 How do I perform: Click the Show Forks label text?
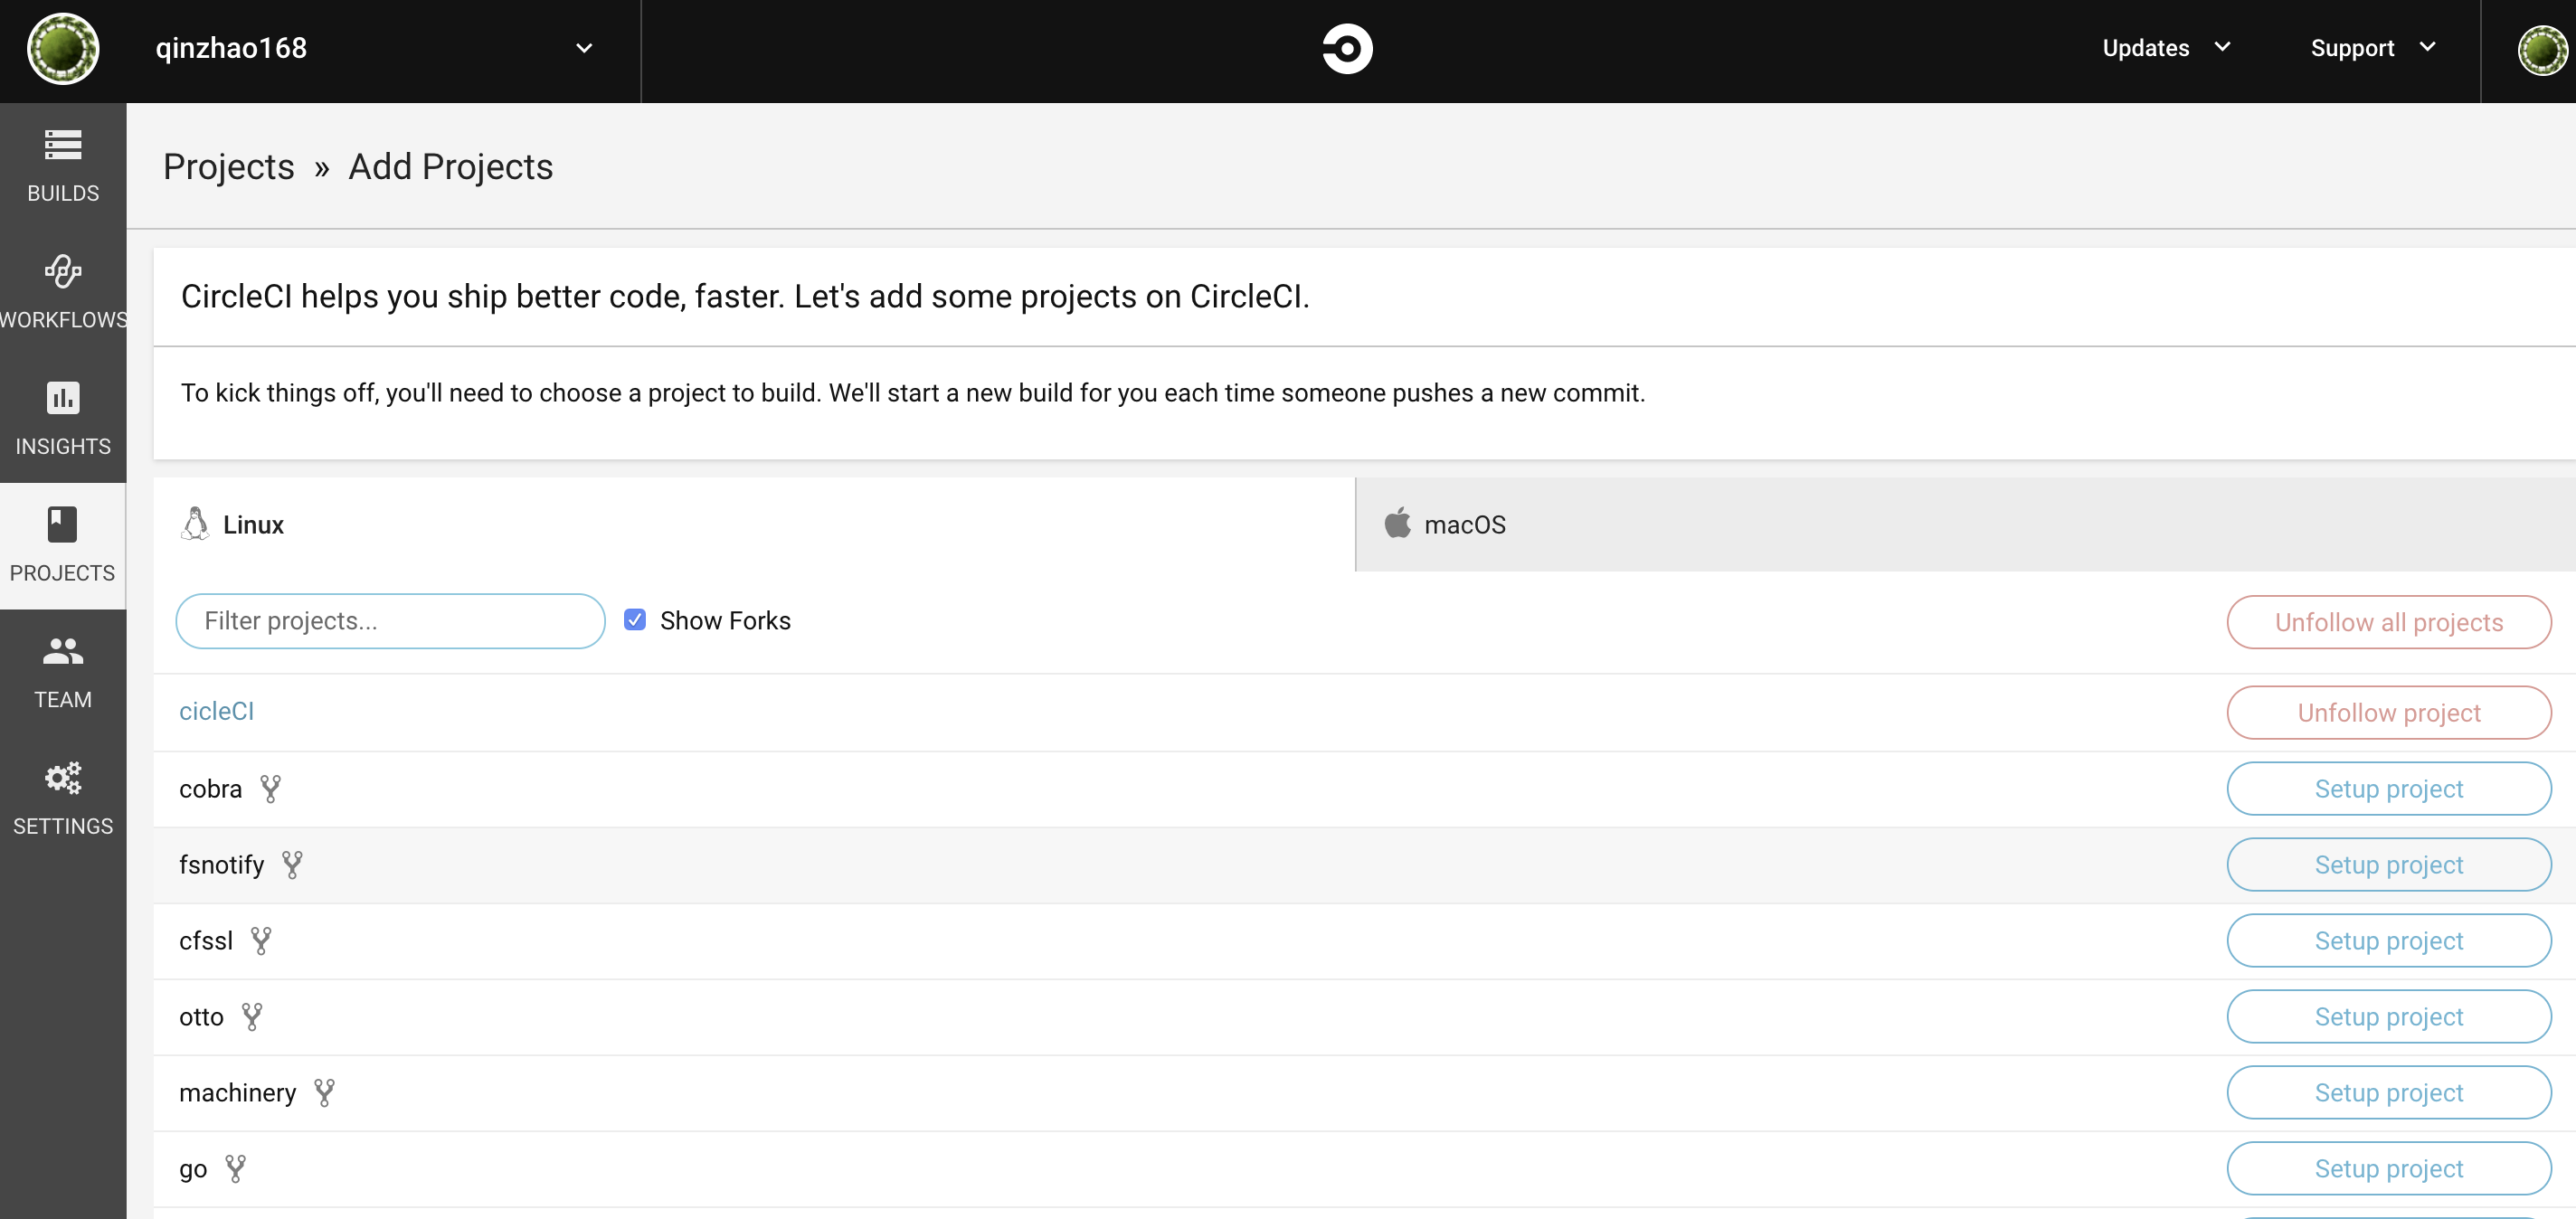[725, 620]
